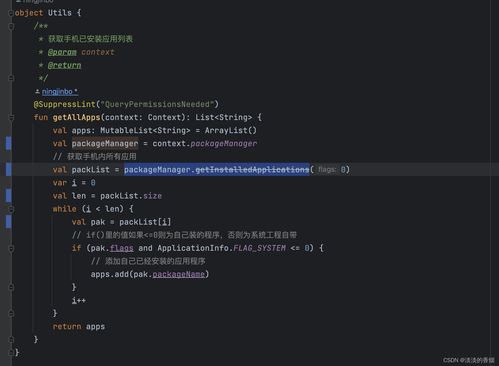Click the change marker beside val pak line

(x=9, y=222)
